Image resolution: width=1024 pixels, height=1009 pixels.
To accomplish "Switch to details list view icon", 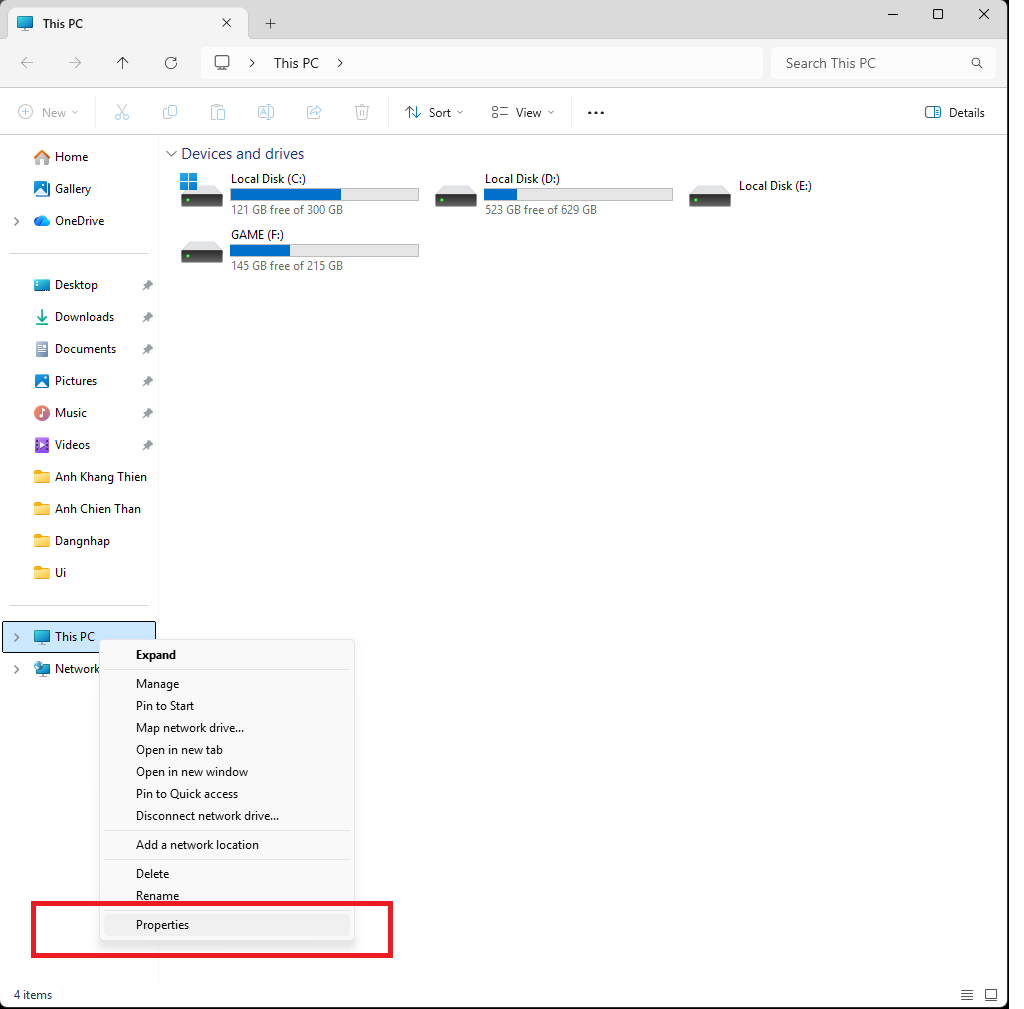I will coord(967,995).
